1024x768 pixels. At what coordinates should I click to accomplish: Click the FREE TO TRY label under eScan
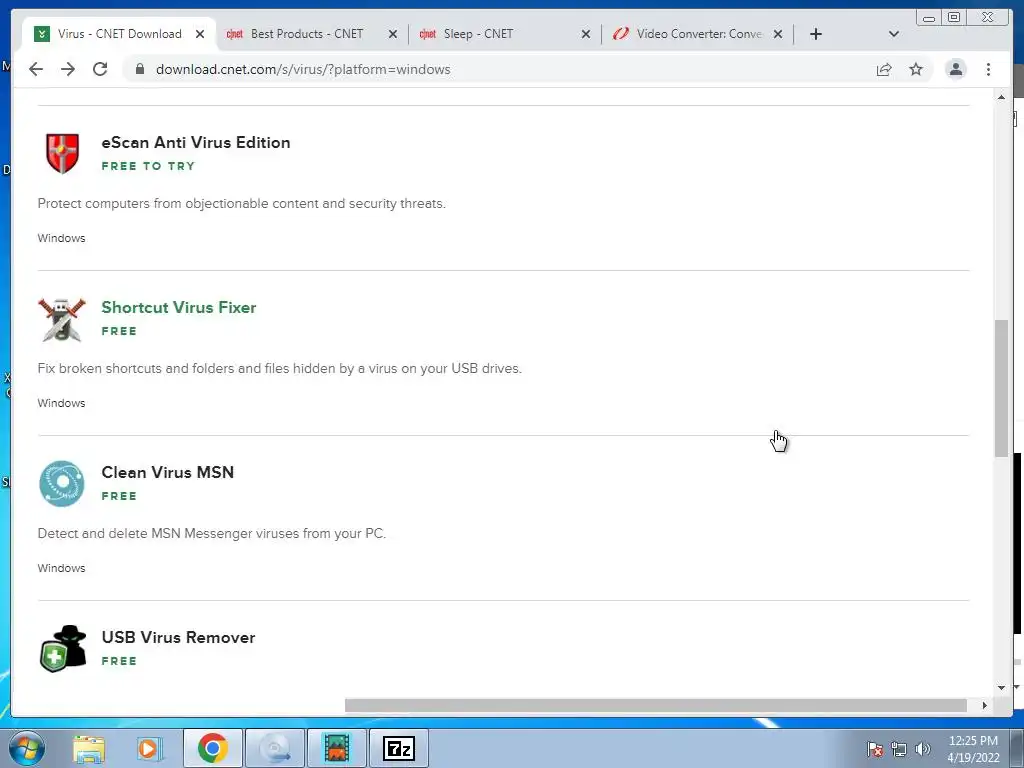point(148,166)
